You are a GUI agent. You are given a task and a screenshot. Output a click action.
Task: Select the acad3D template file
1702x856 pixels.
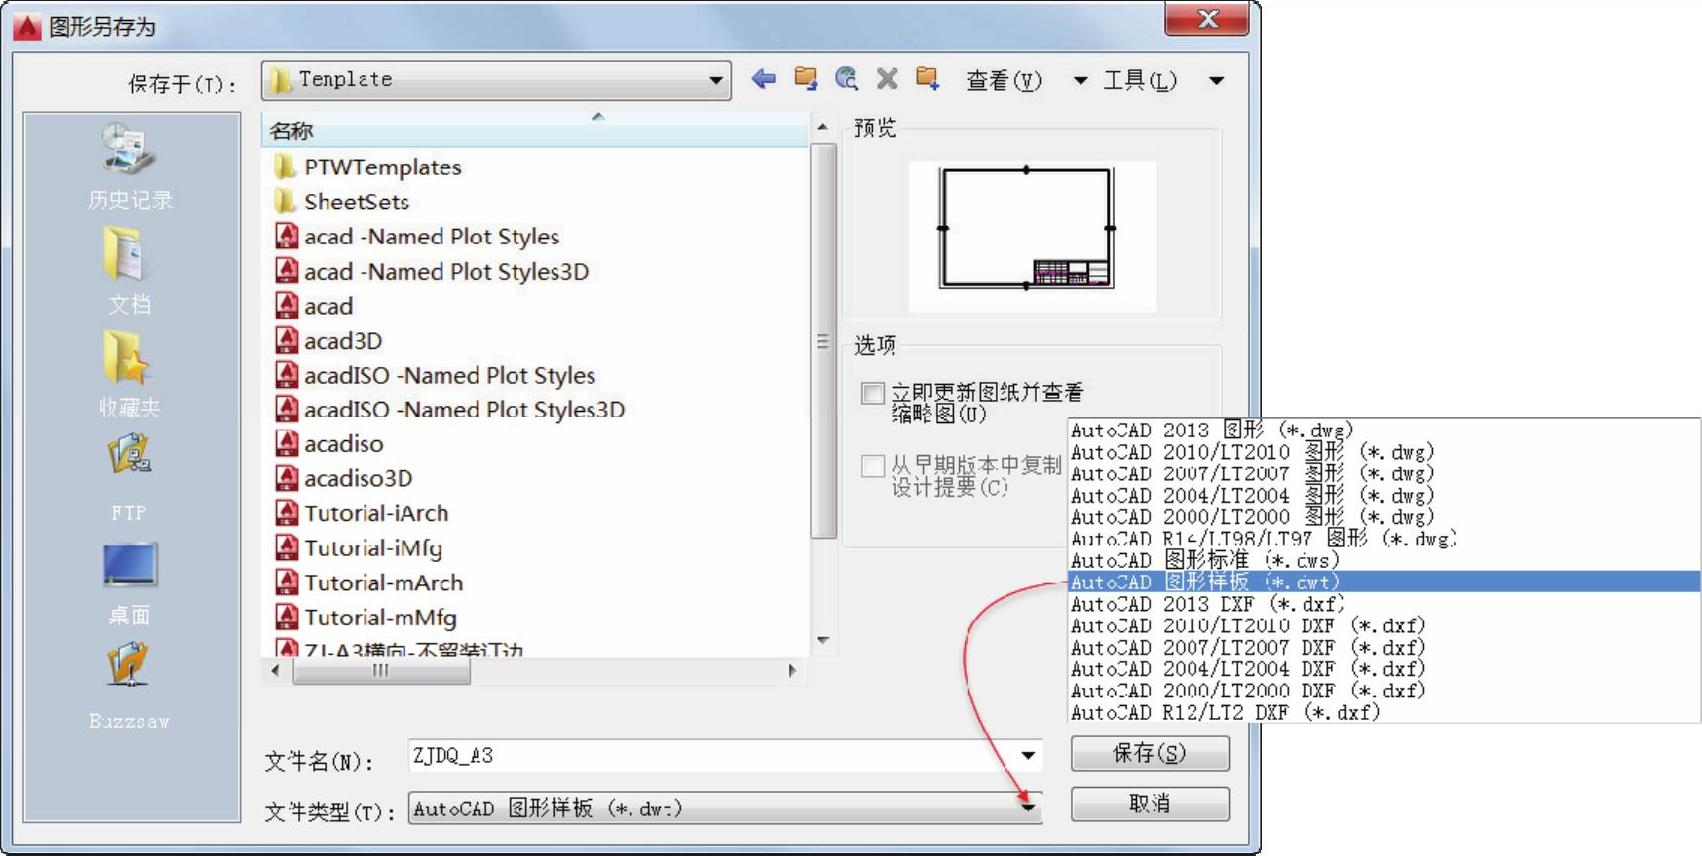click(329, 341)
